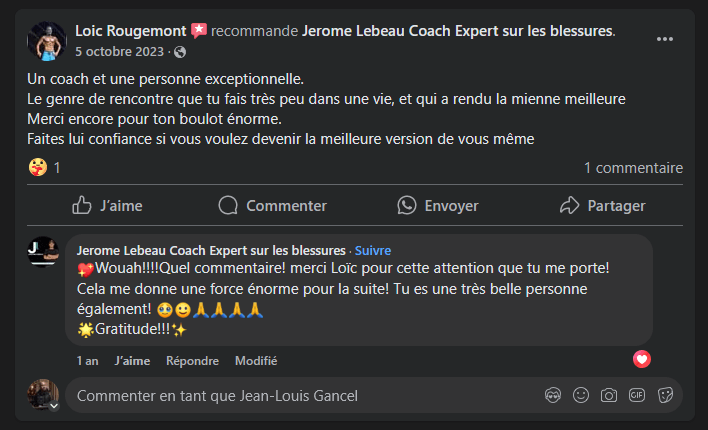This screenshot has width=708, height=430.
Task: Click the Envoyer button
Action: [437, 206]
